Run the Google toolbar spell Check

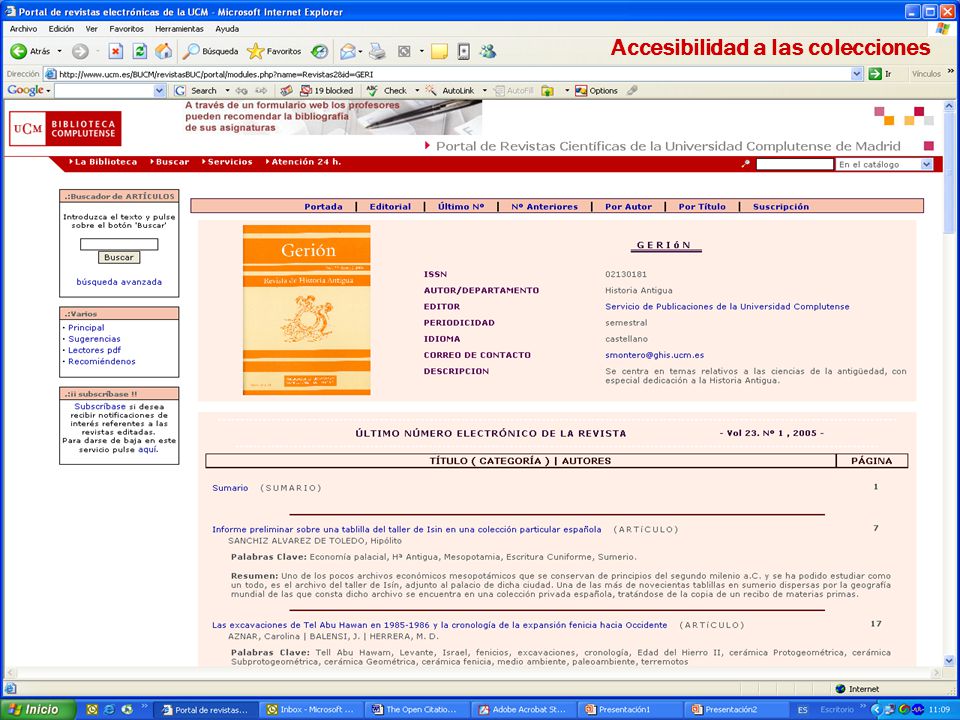click(x=387, y=91)
